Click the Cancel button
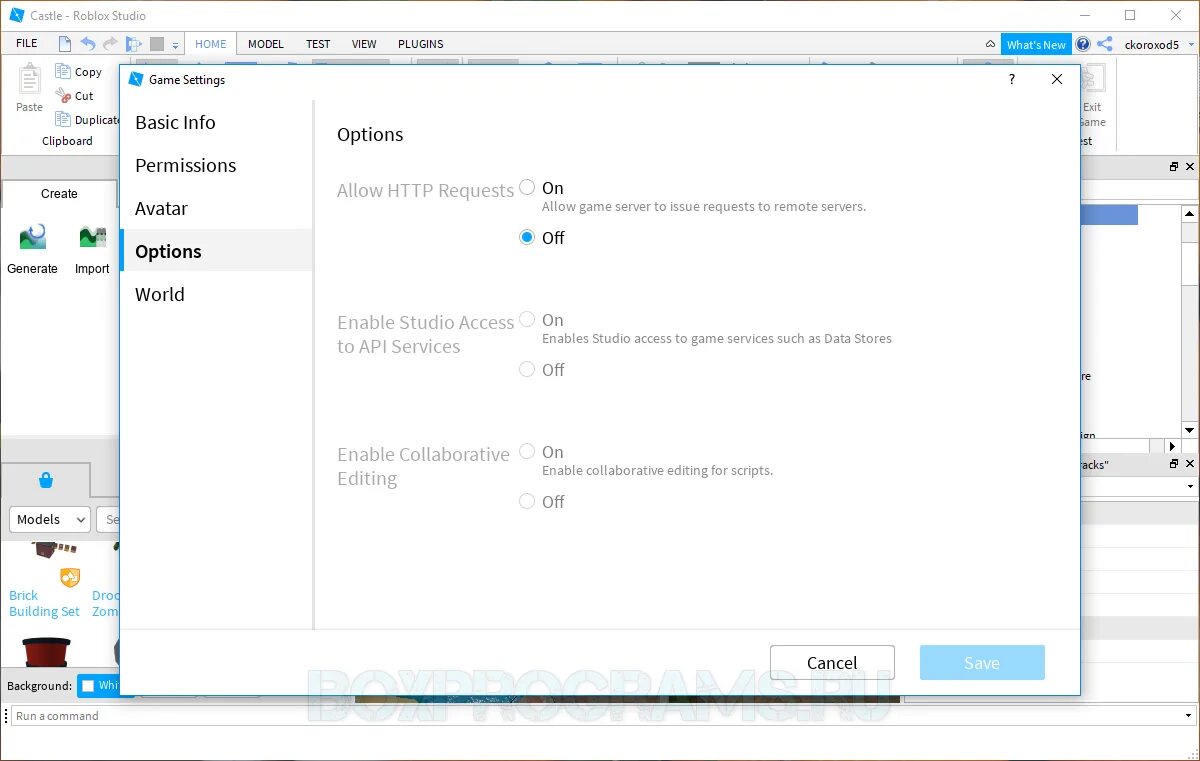 coord(832,663)
